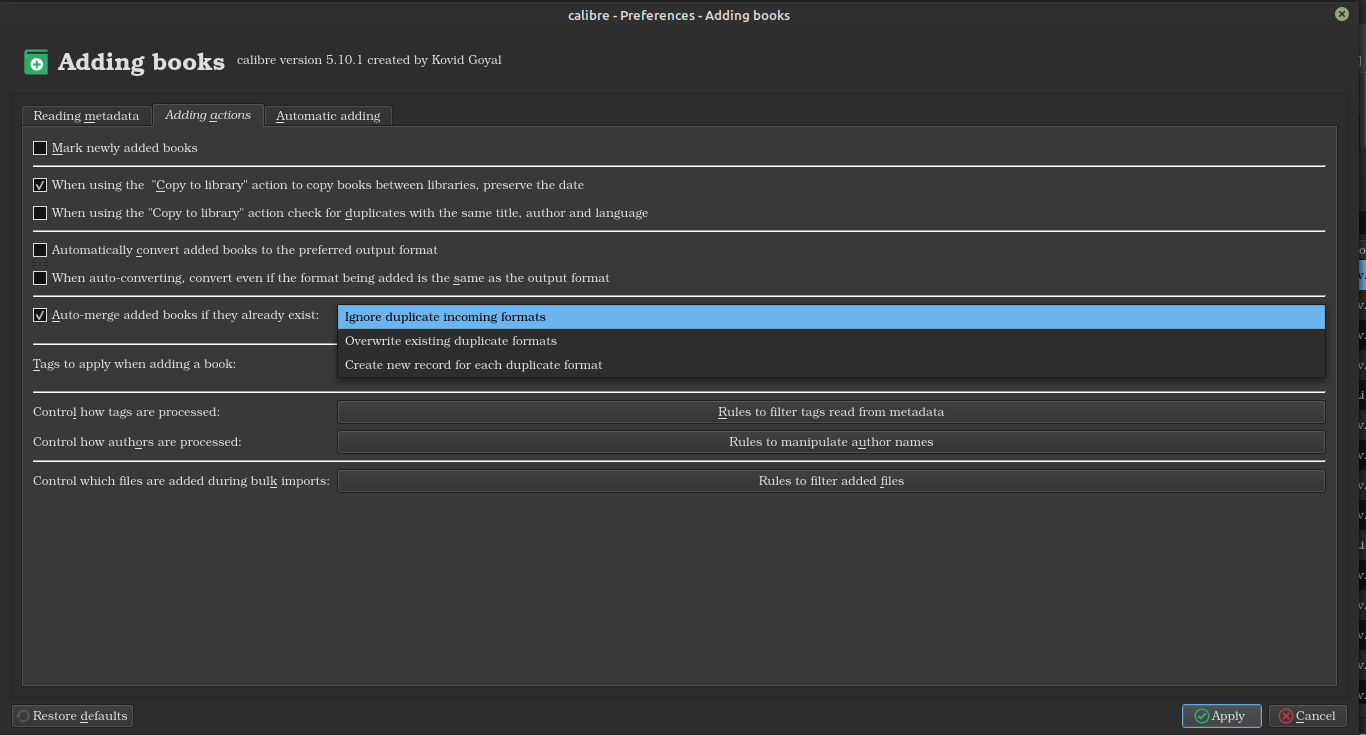Switch to the Automatic adding tab
This screenshot has height=735, width=1366.
[x=328, y=116]
